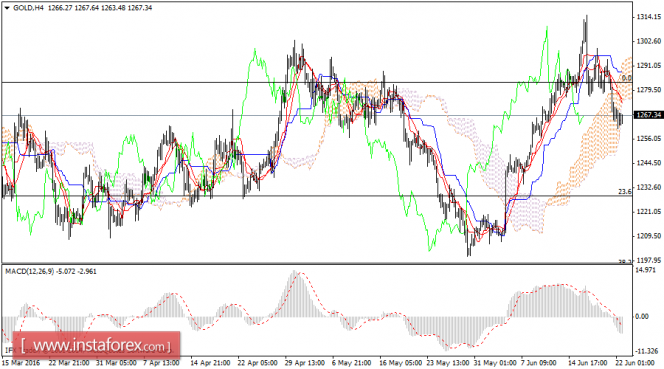Viewport: 664px width, 369px height.
Task: Click the 7 Jun 09:00 time label
Action: pos(539,363)
